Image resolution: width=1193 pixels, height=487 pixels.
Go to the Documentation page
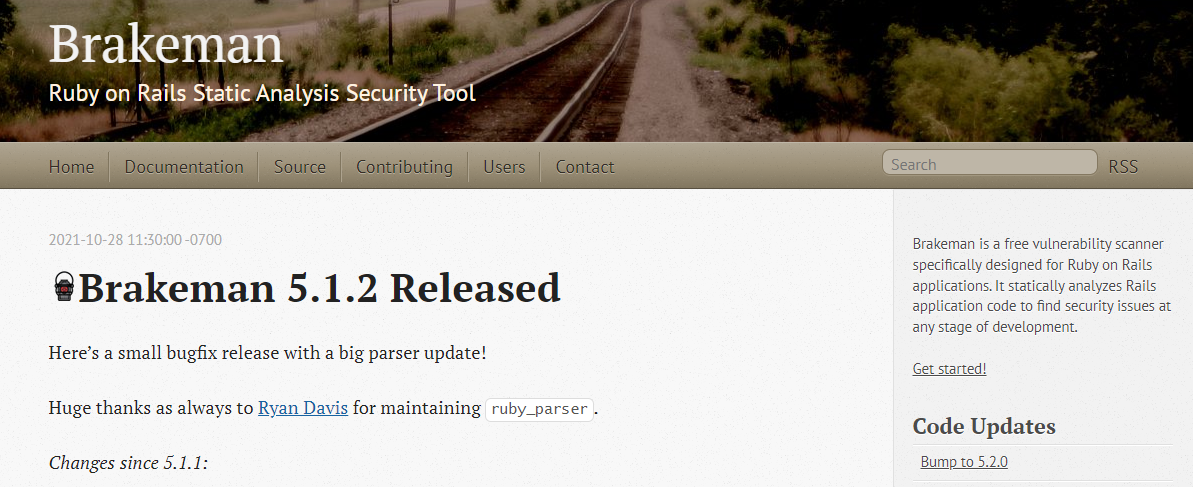(184, 167)
